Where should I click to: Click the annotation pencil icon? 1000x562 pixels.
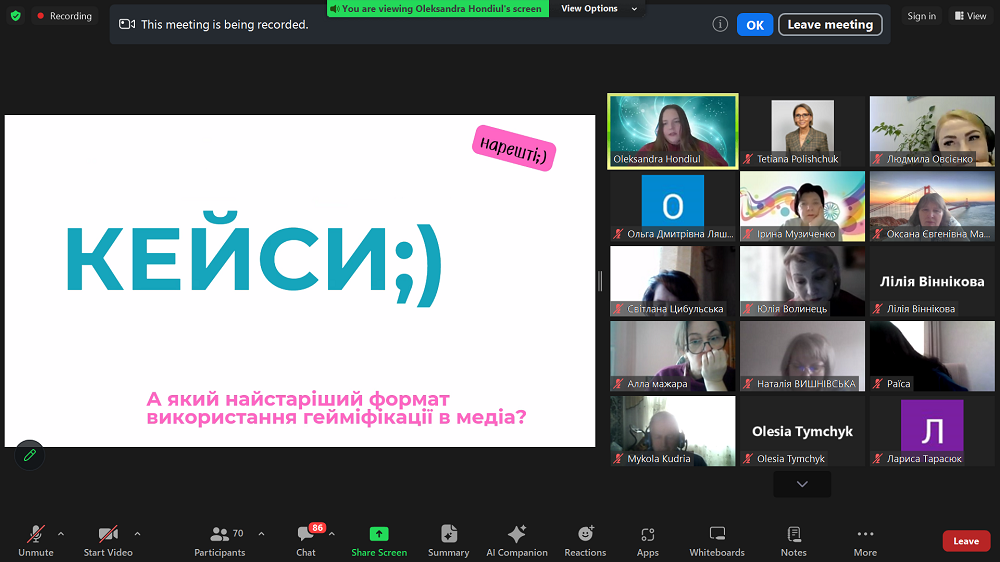click(x=30, y=455)
